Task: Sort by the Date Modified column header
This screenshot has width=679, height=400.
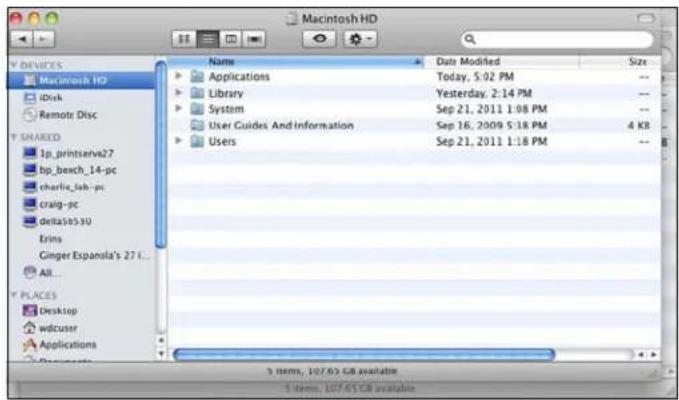Action: 501,62
